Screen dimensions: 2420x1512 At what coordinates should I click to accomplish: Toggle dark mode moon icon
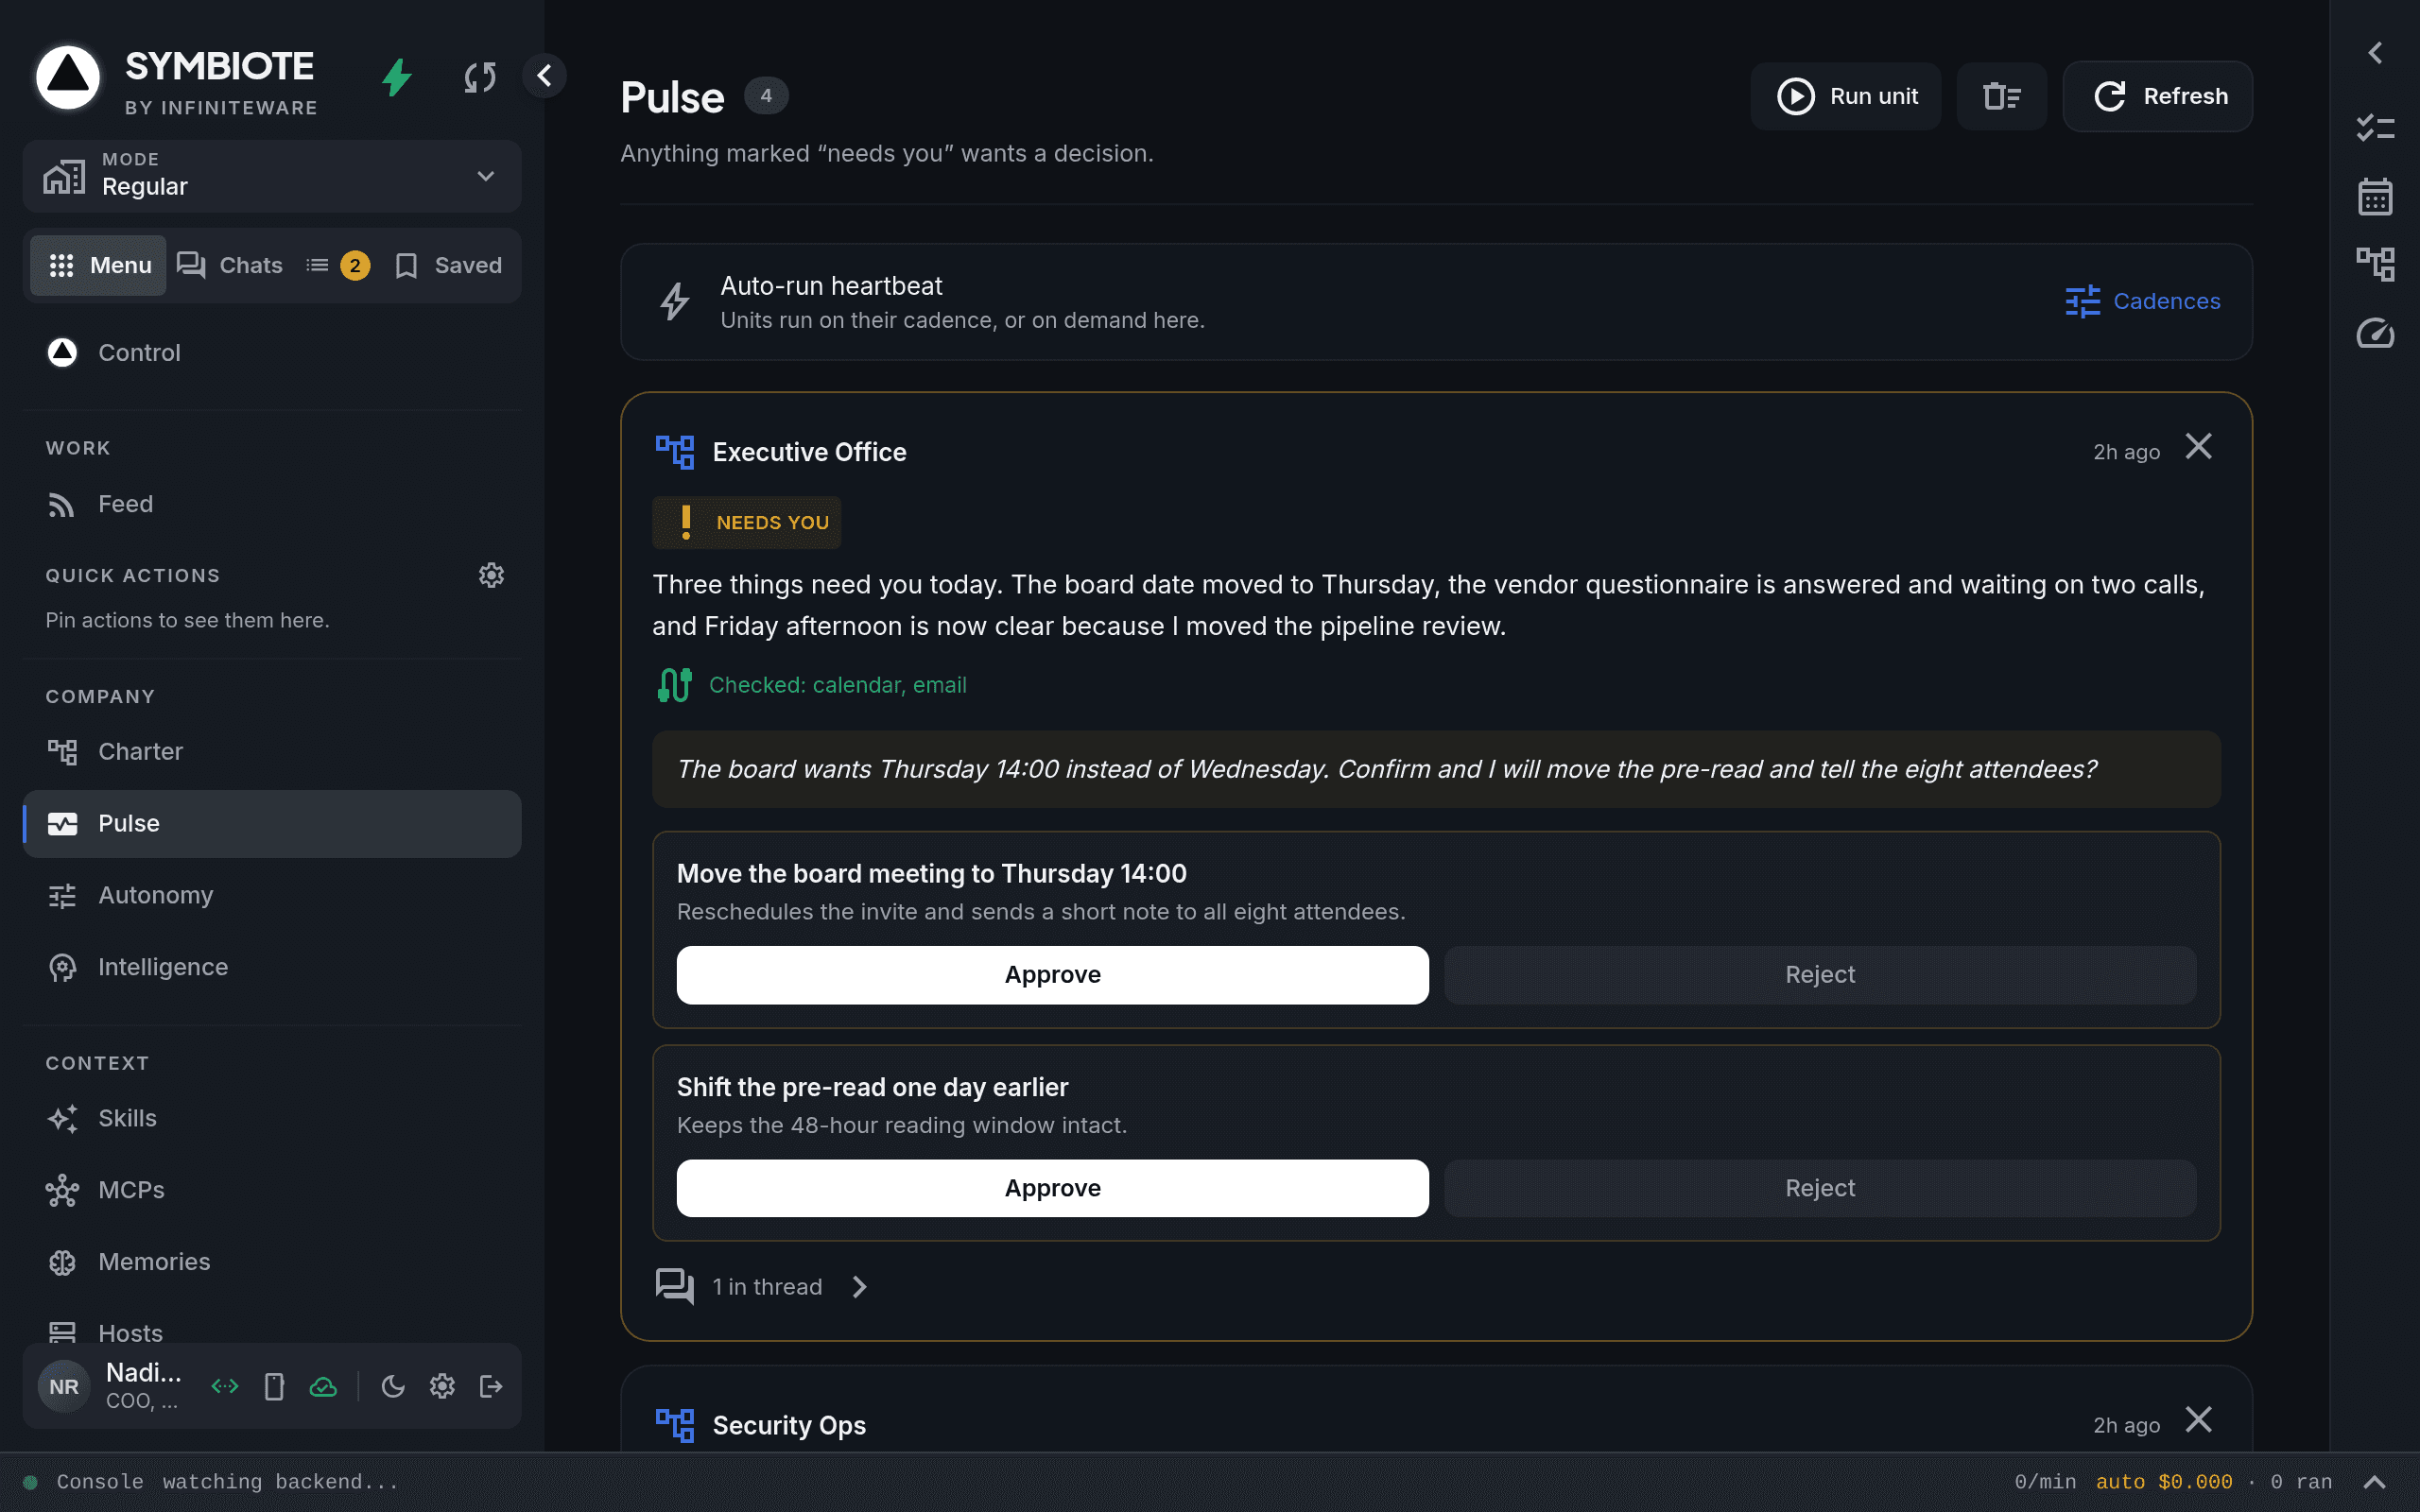(x=393, y=1386)
